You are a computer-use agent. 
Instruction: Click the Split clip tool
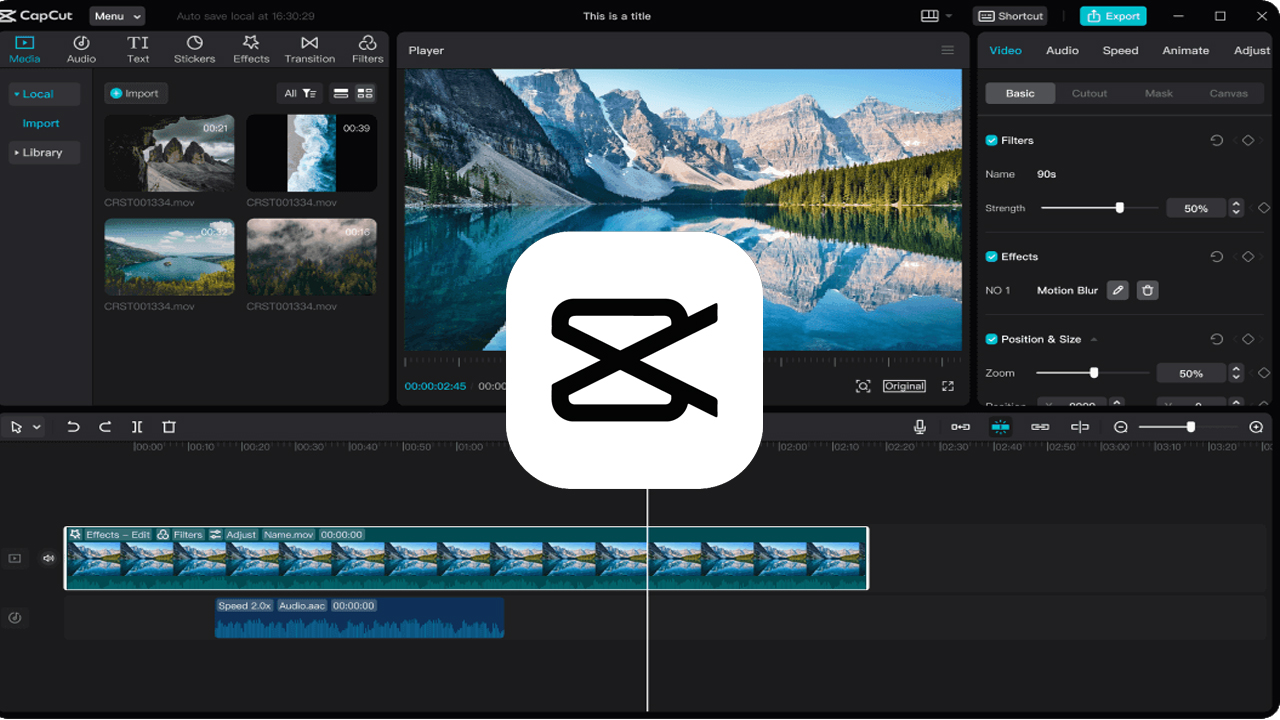click(137, 427)
